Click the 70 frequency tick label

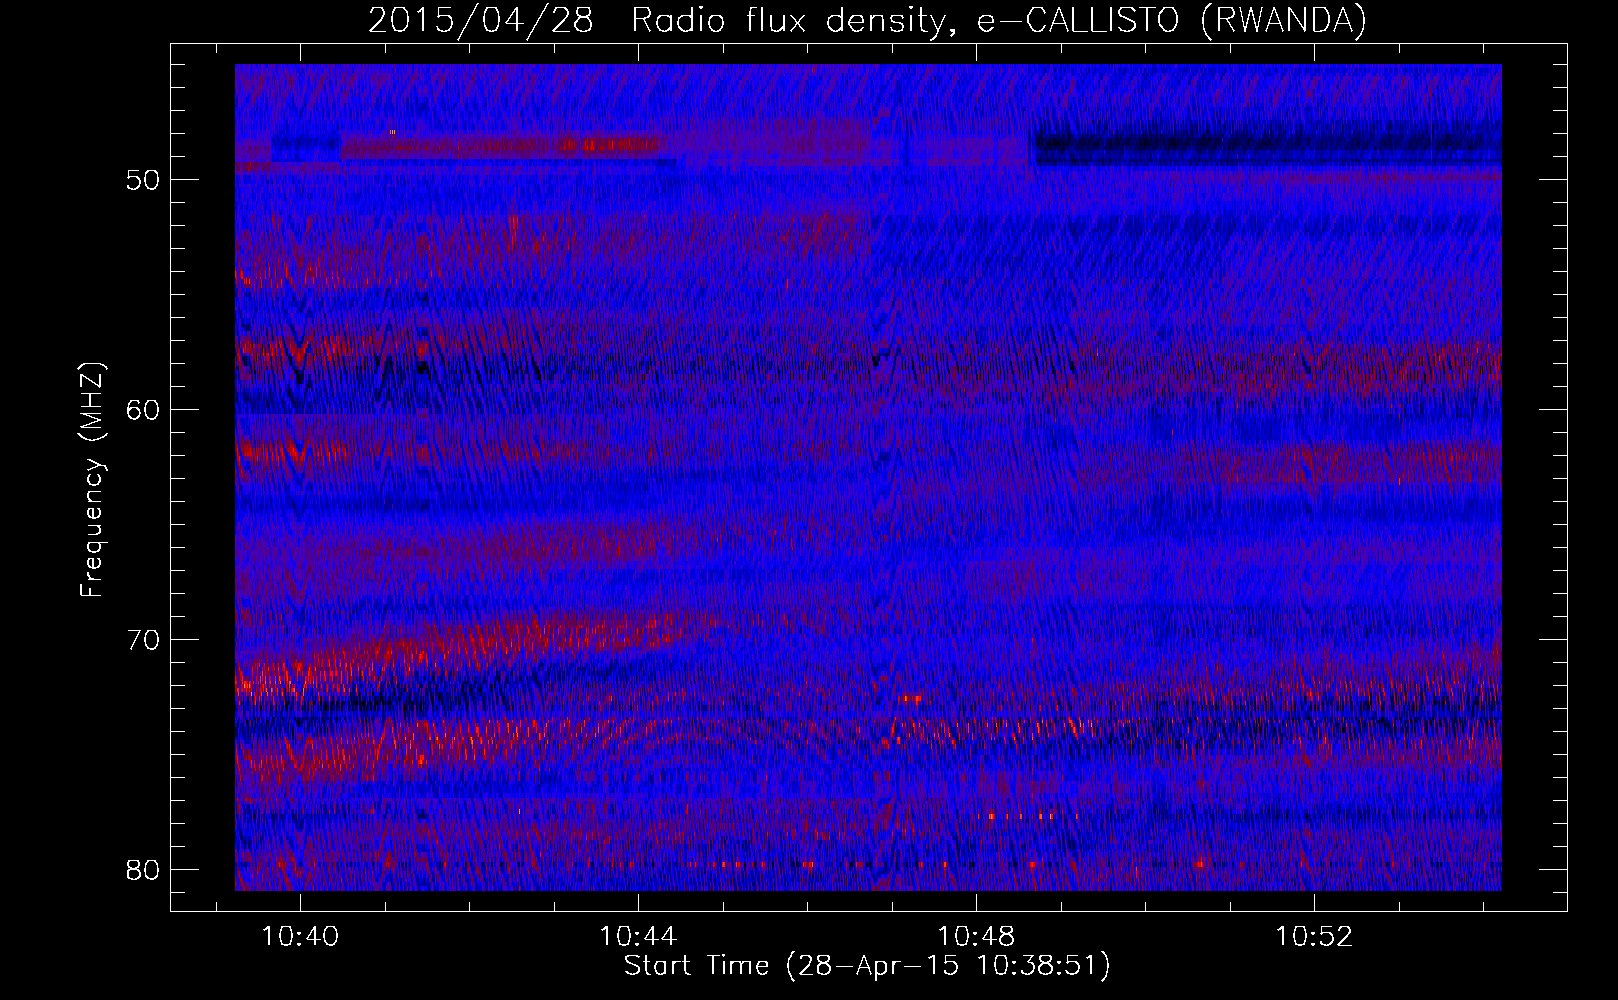pos(143,641)
